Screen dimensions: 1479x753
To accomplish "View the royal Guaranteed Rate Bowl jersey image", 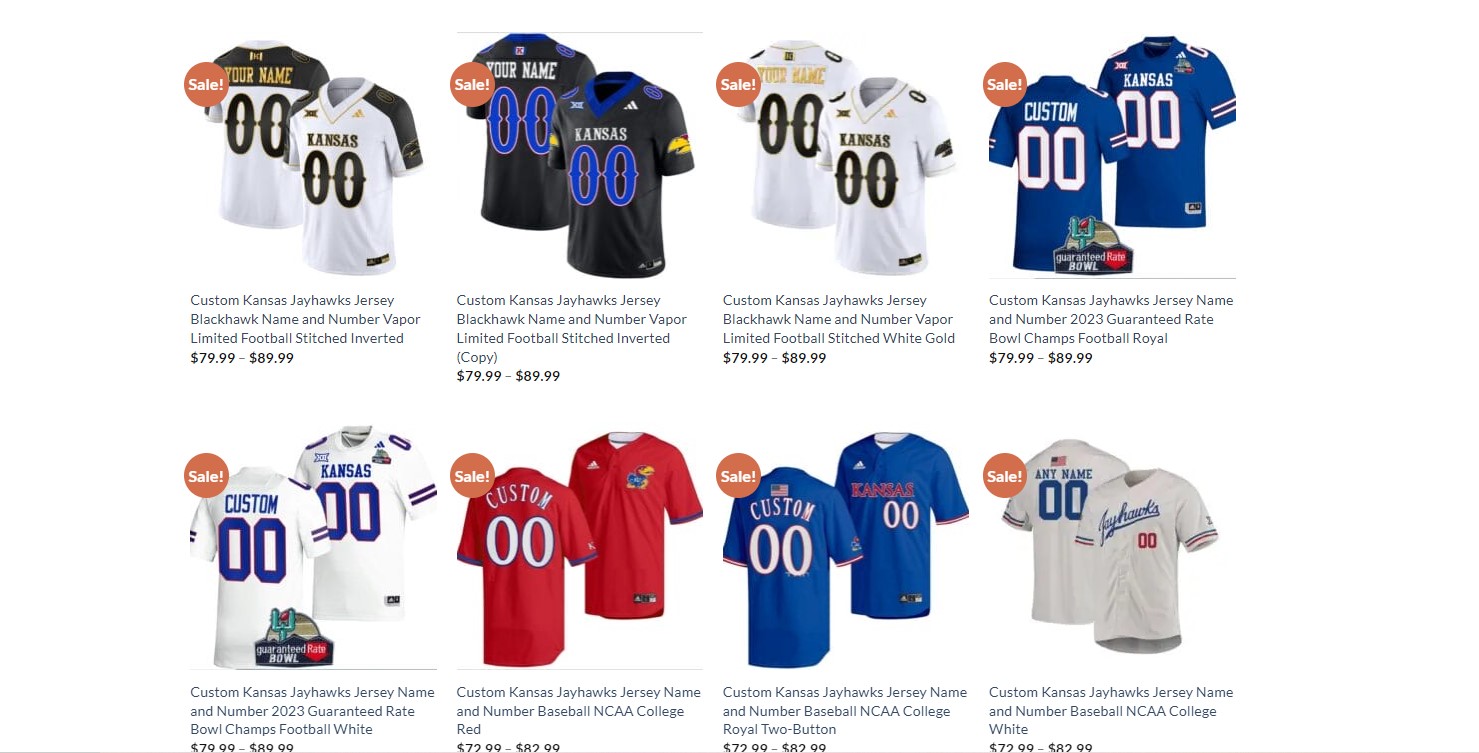I will pos(1112,156).
